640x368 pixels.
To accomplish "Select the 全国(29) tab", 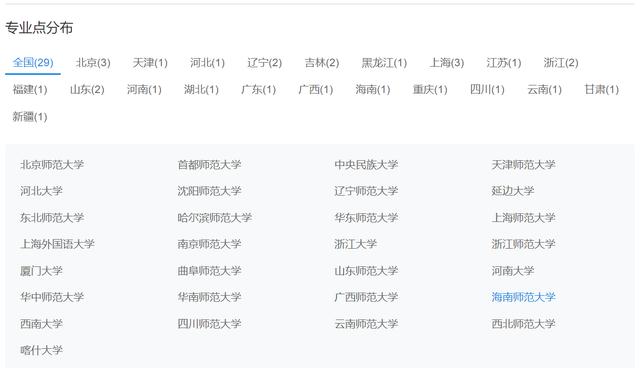I will (33, 62).
